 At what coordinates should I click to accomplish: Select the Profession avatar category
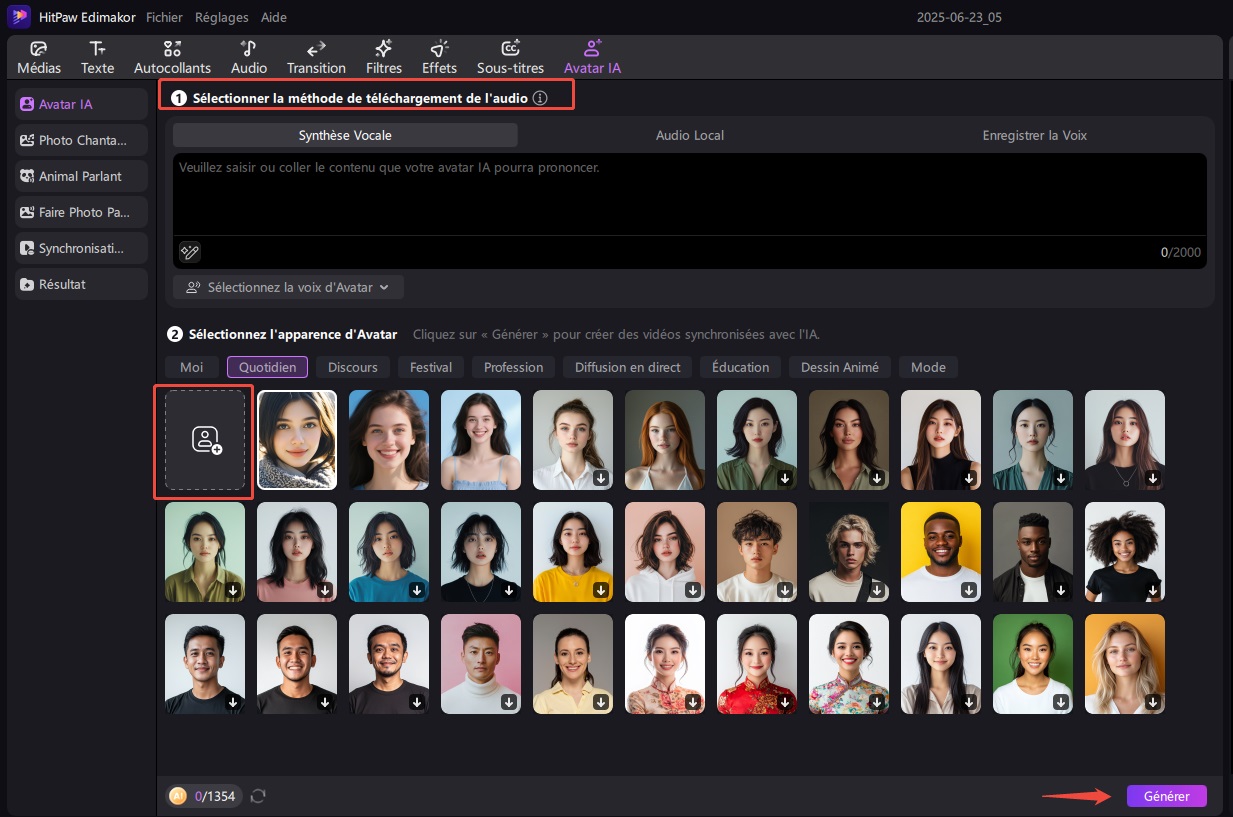click(x=513, y=367)
